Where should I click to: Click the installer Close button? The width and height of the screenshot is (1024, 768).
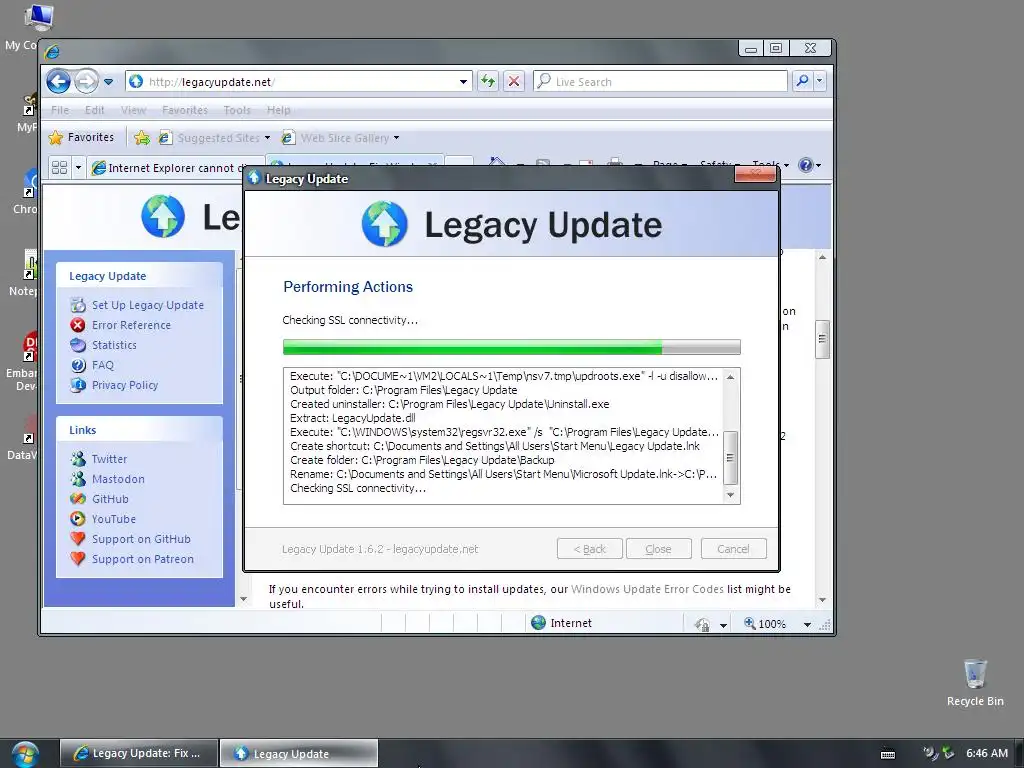658,549
